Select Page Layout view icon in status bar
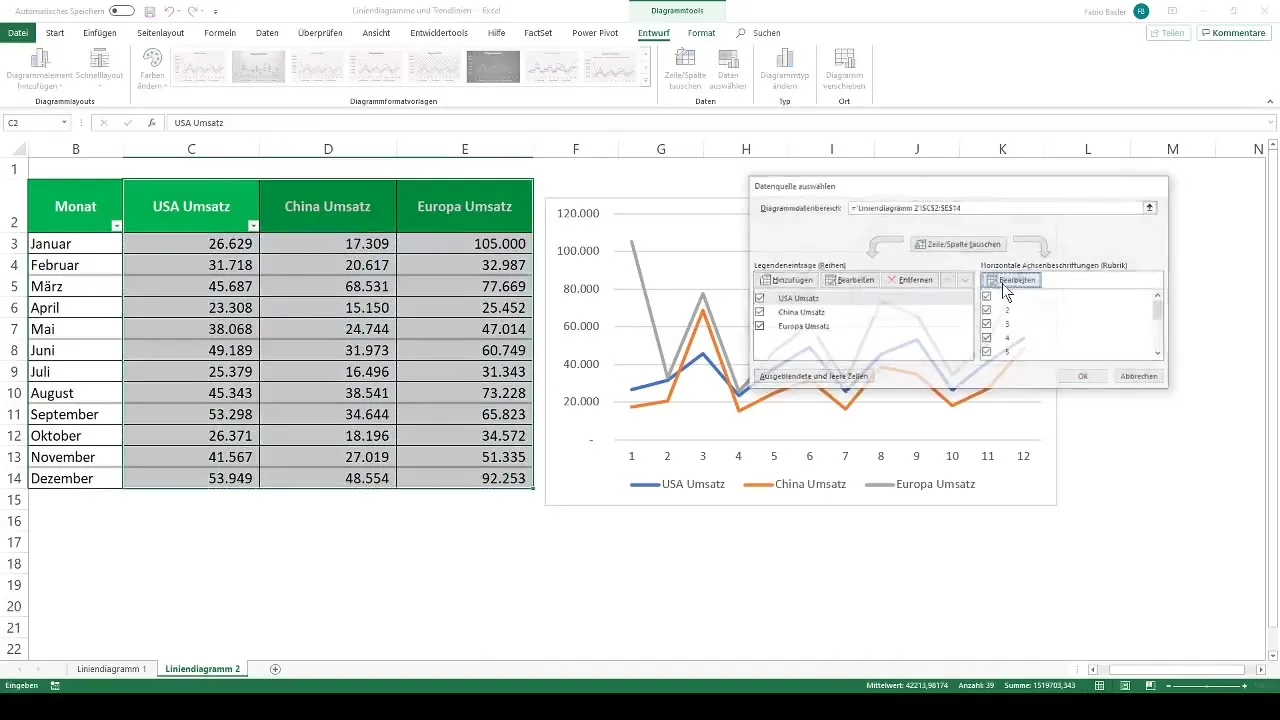 1126,686
